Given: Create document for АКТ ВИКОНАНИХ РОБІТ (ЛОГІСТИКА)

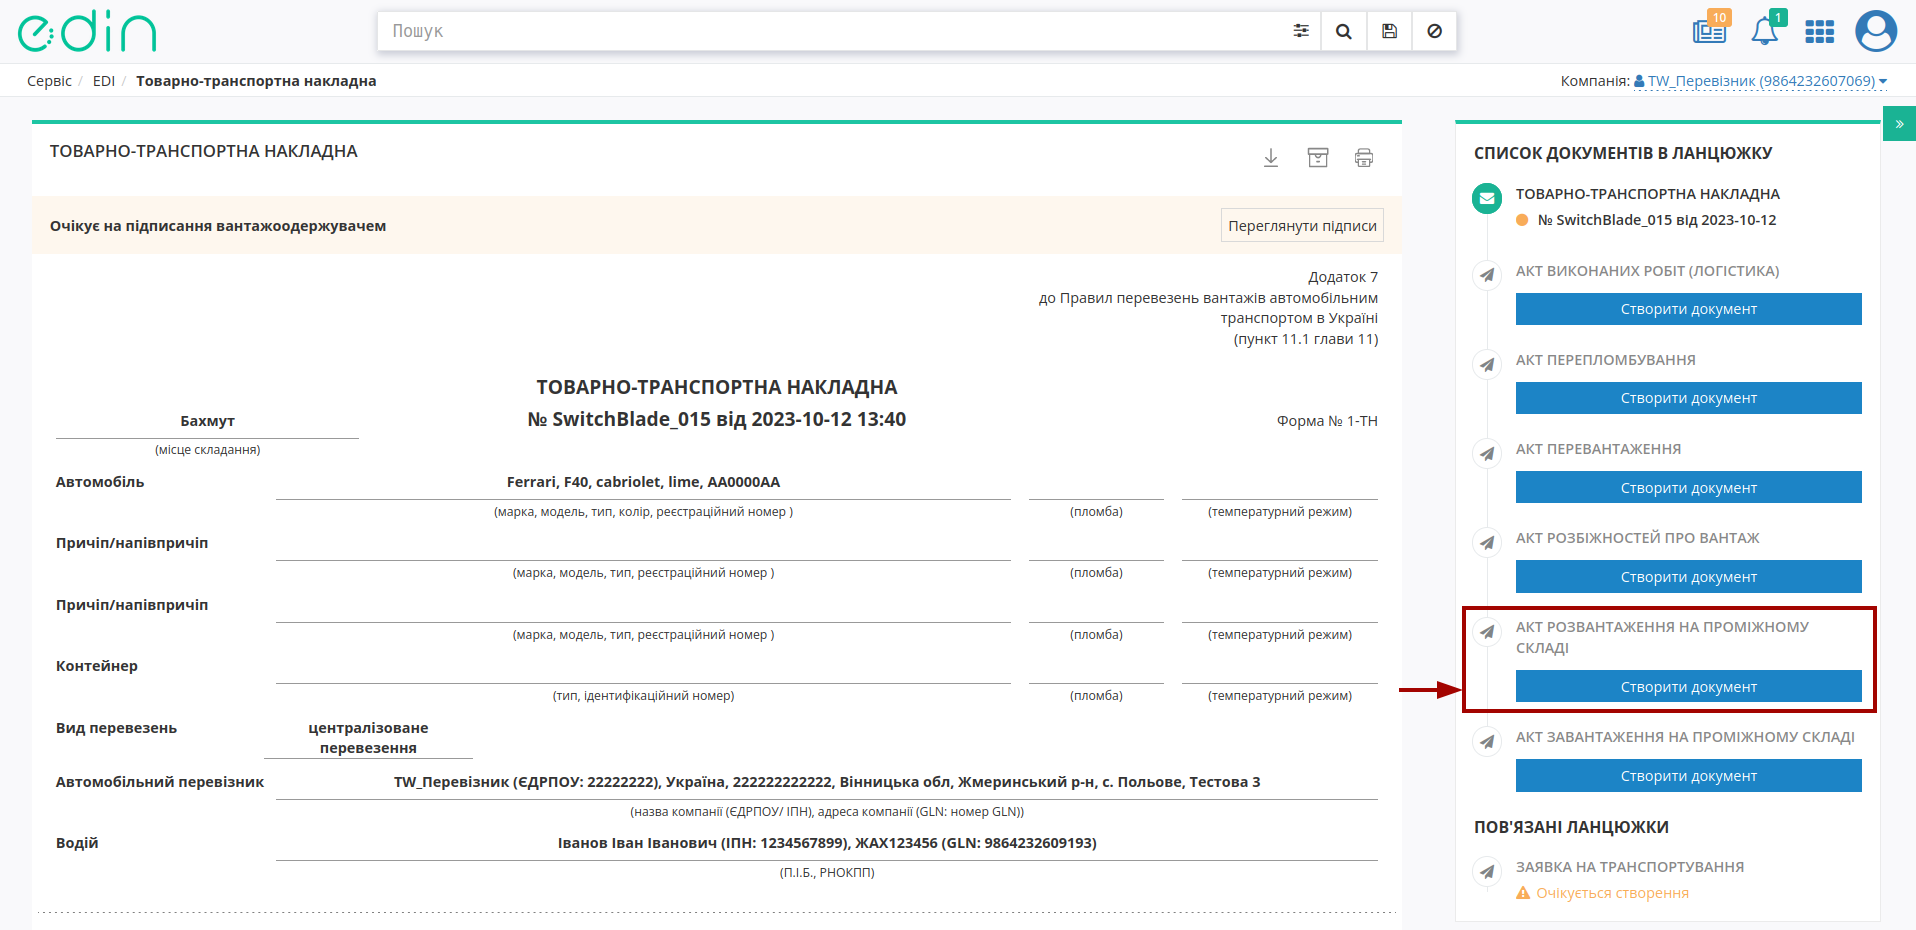Looking at the screenshot, I should [1688, 309].
